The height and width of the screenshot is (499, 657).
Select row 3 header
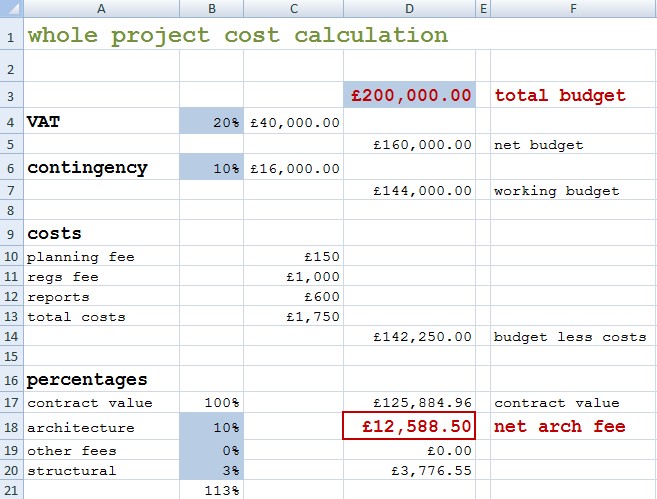point(11,96)
